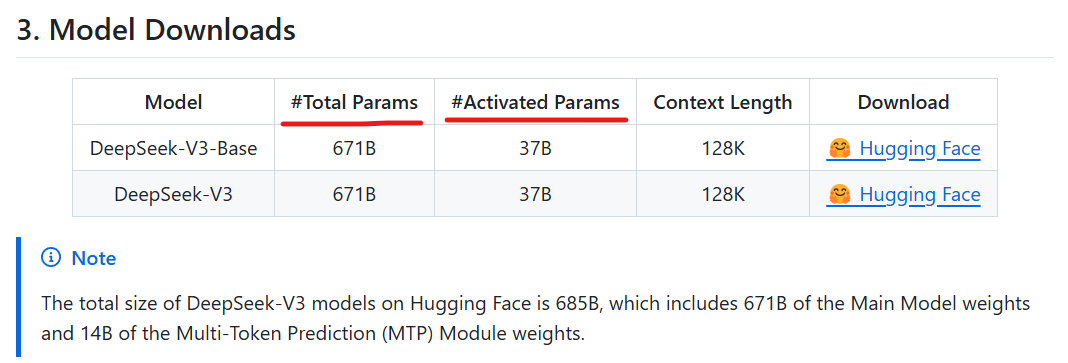Click the hugging emoji icon in the DeepSeek-V3-Base row
This screenshot has width=1068, height=363.
click(x=839, y=148)
